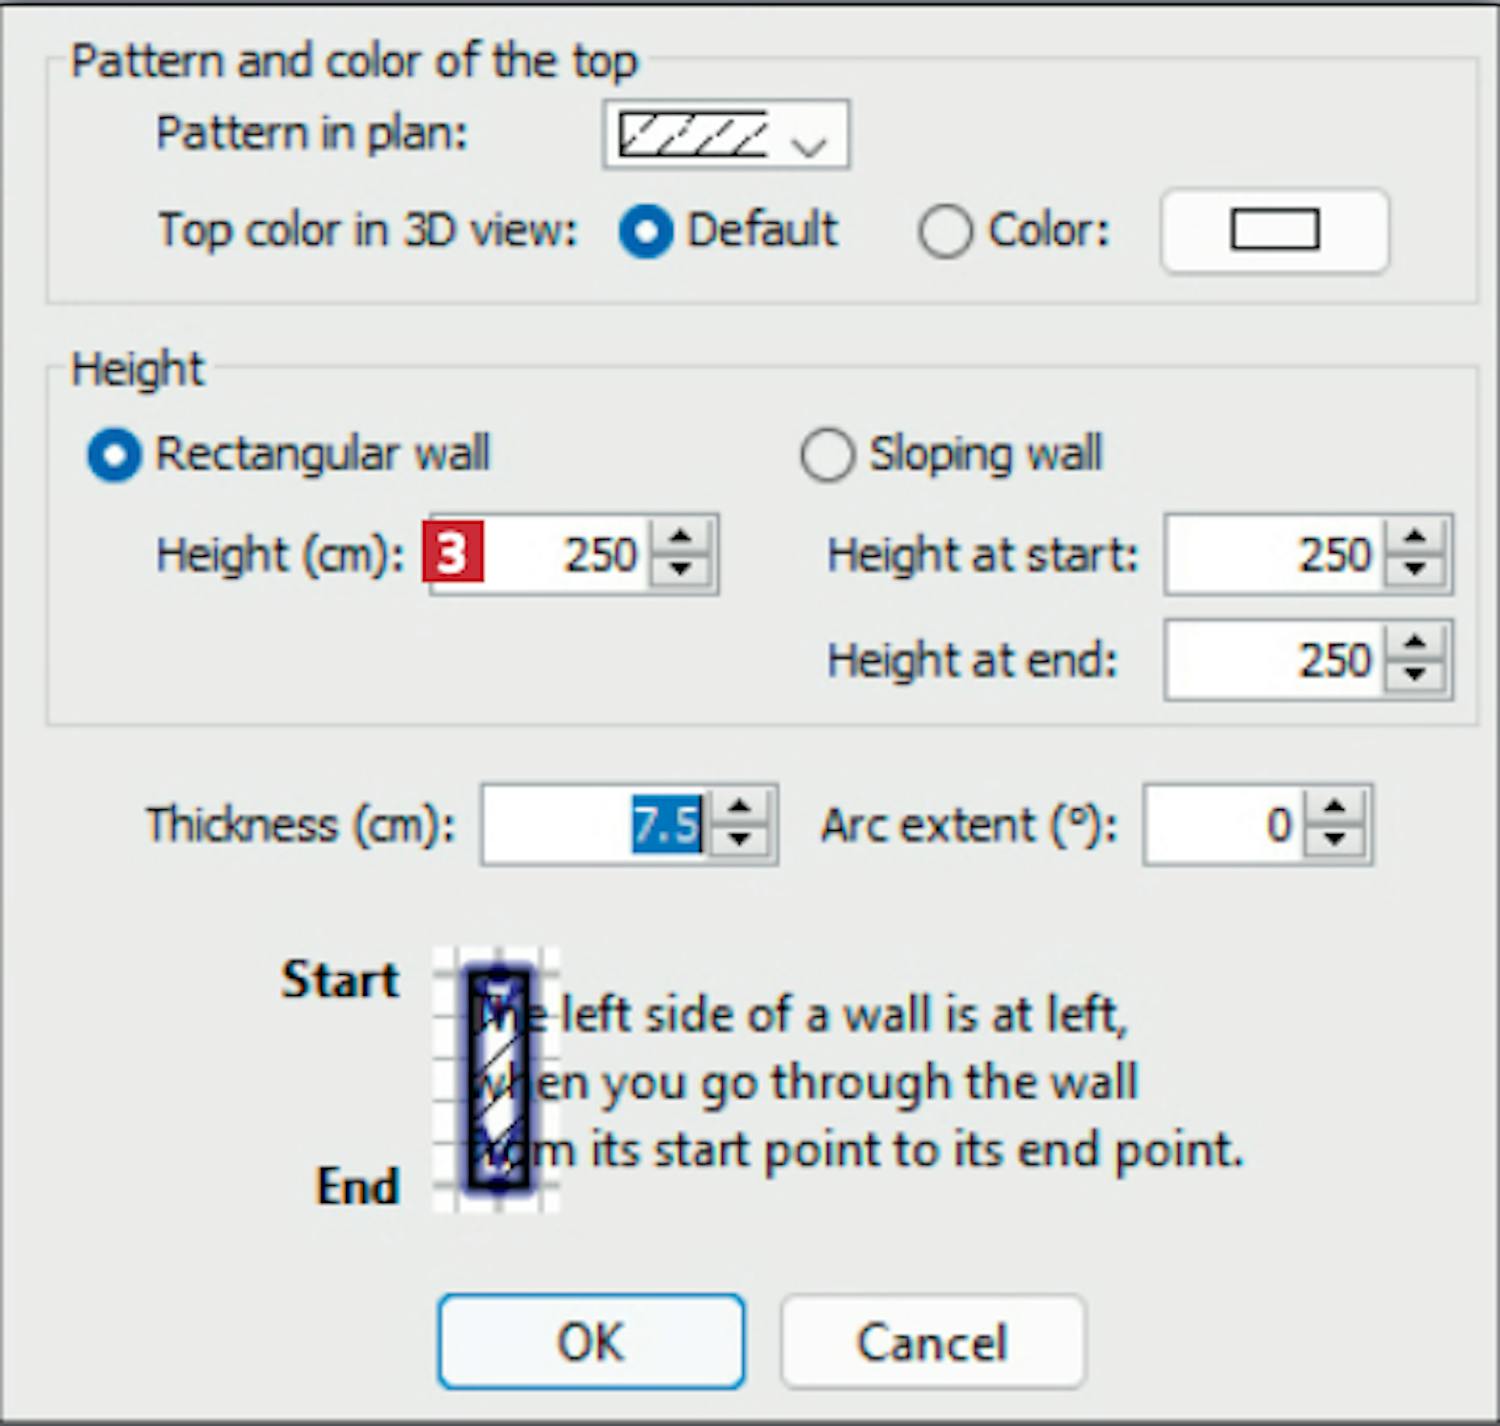Choose the Sloping wall option

tap(828, 455)
